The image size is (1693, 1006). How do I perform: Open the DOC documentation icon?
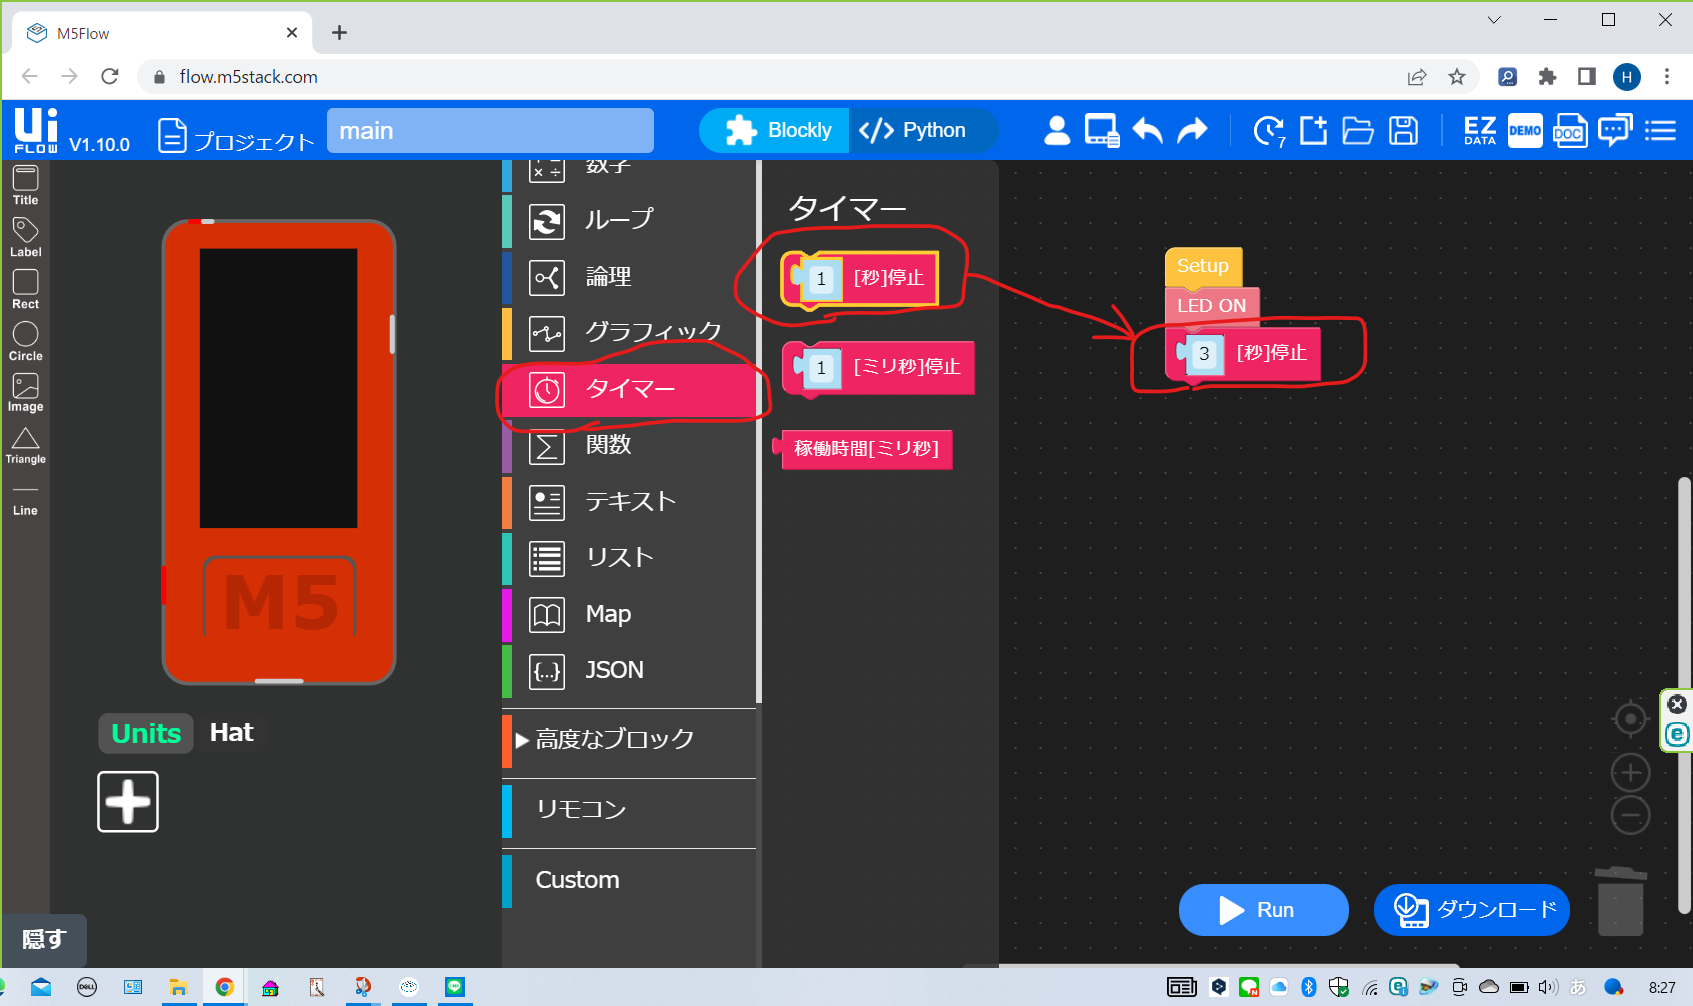pos(1569,131)
